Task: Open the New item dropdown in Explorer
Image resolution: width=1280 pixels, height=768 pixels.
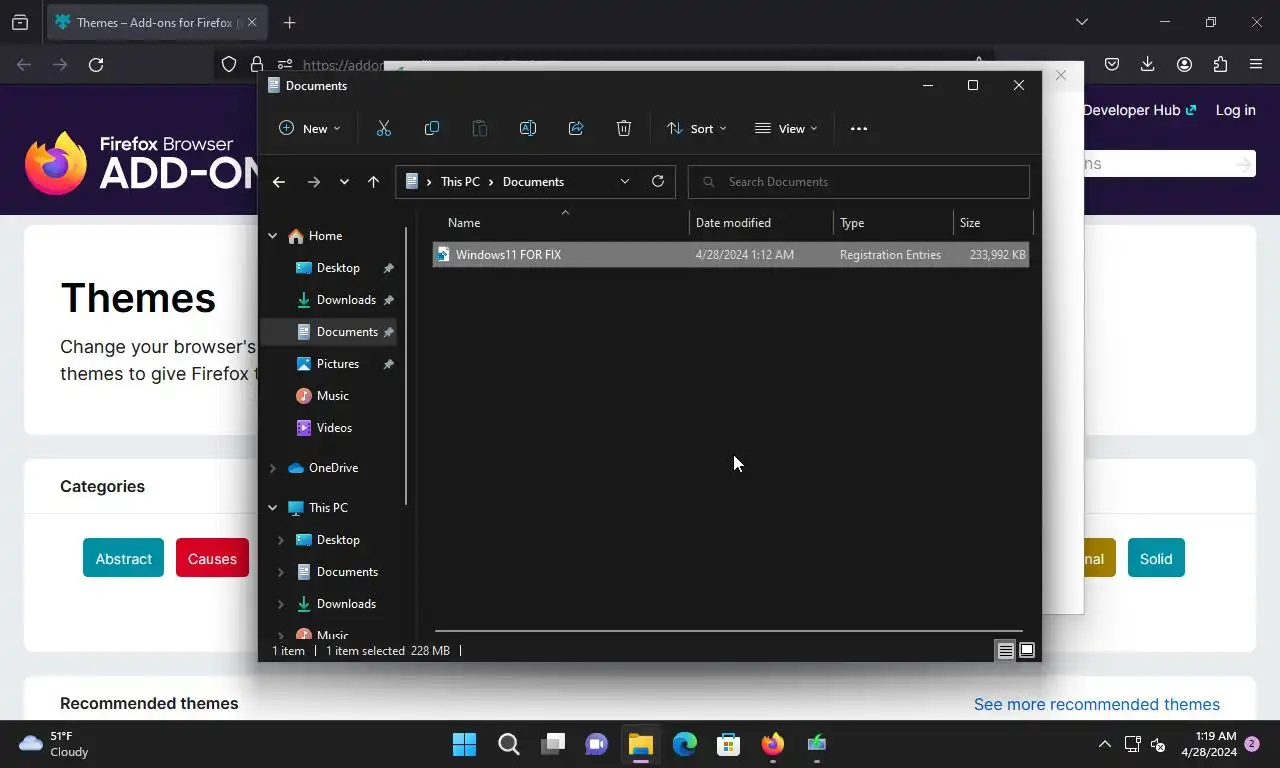Action: pyautogui.click(x=310, y=128)
